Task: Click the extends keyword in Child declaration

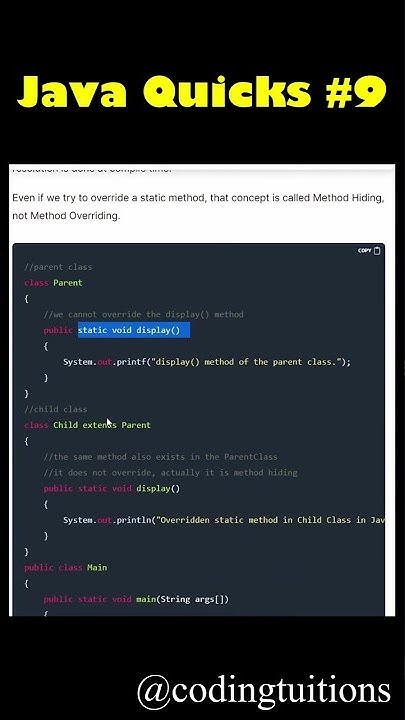Action: coord(100,425)
